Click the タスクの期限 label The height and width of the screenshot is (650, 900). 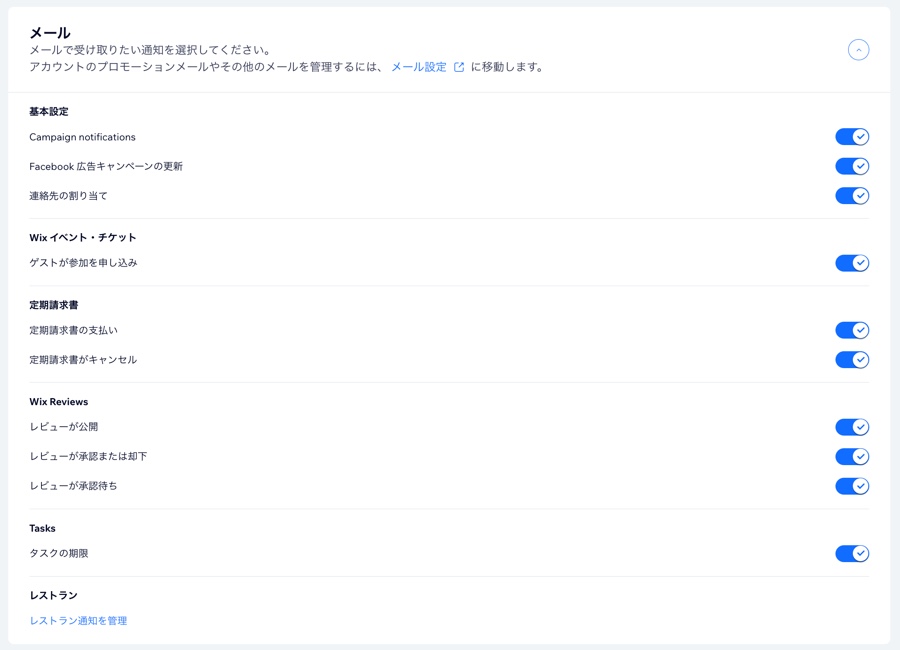[x=59, y=554]
